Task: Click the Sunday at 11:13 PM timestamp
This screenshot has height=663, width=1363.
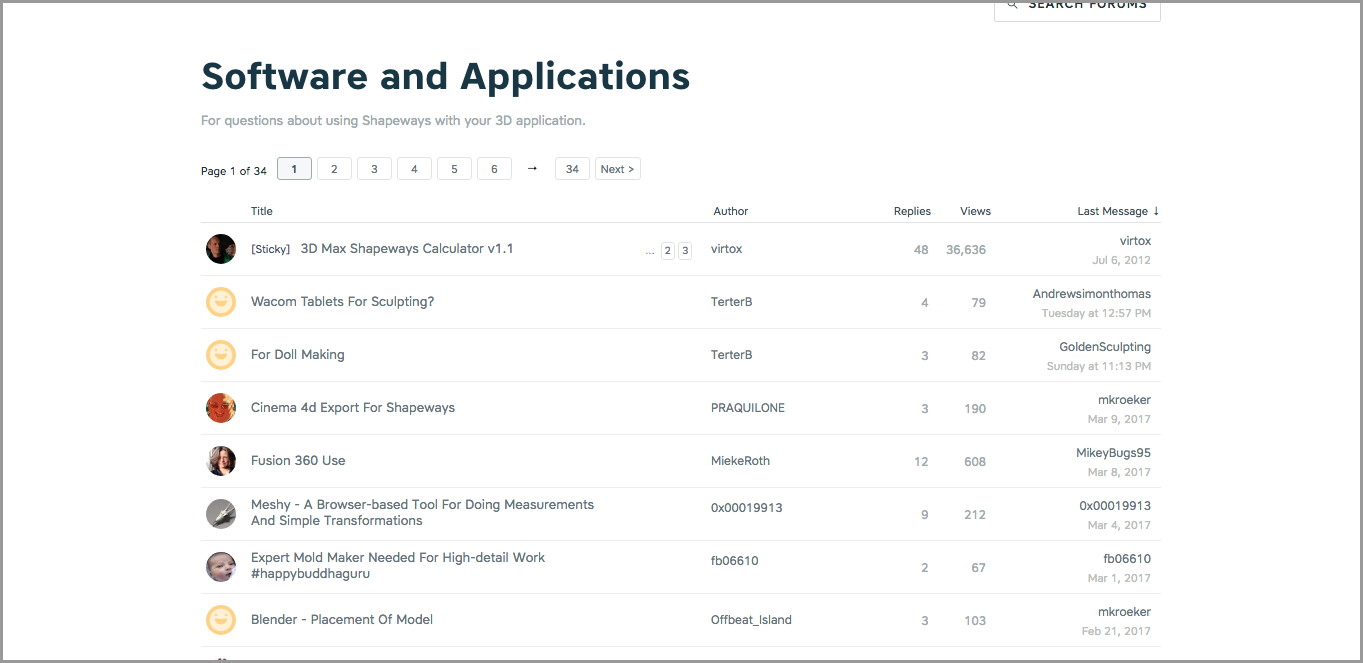Action: click(x=1098, y=366)
